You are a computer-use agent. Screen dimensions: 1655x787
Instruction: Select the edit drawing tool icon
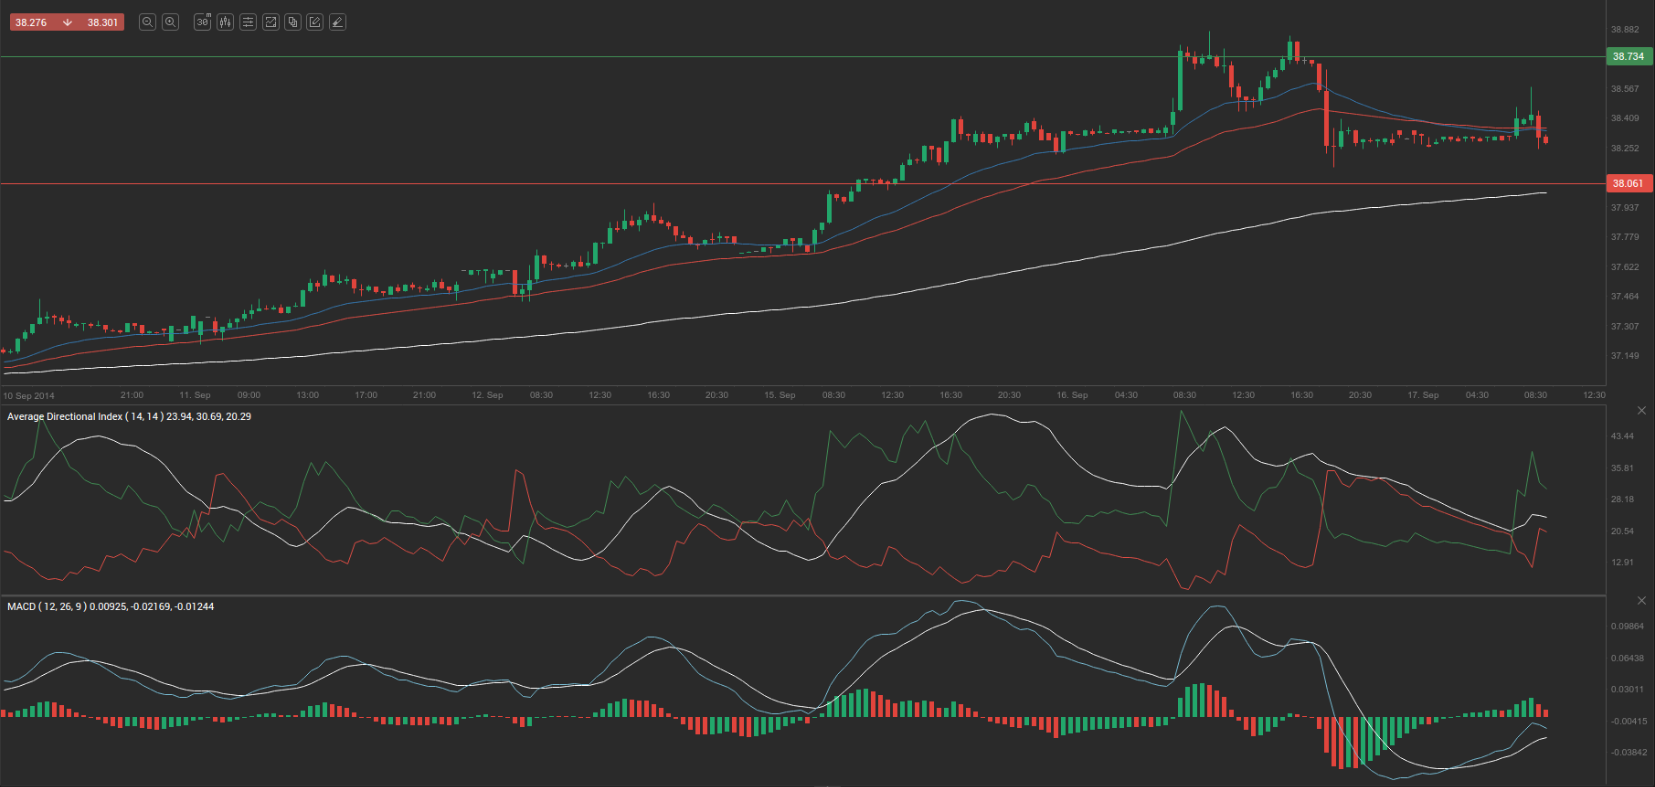coord(315,22)
